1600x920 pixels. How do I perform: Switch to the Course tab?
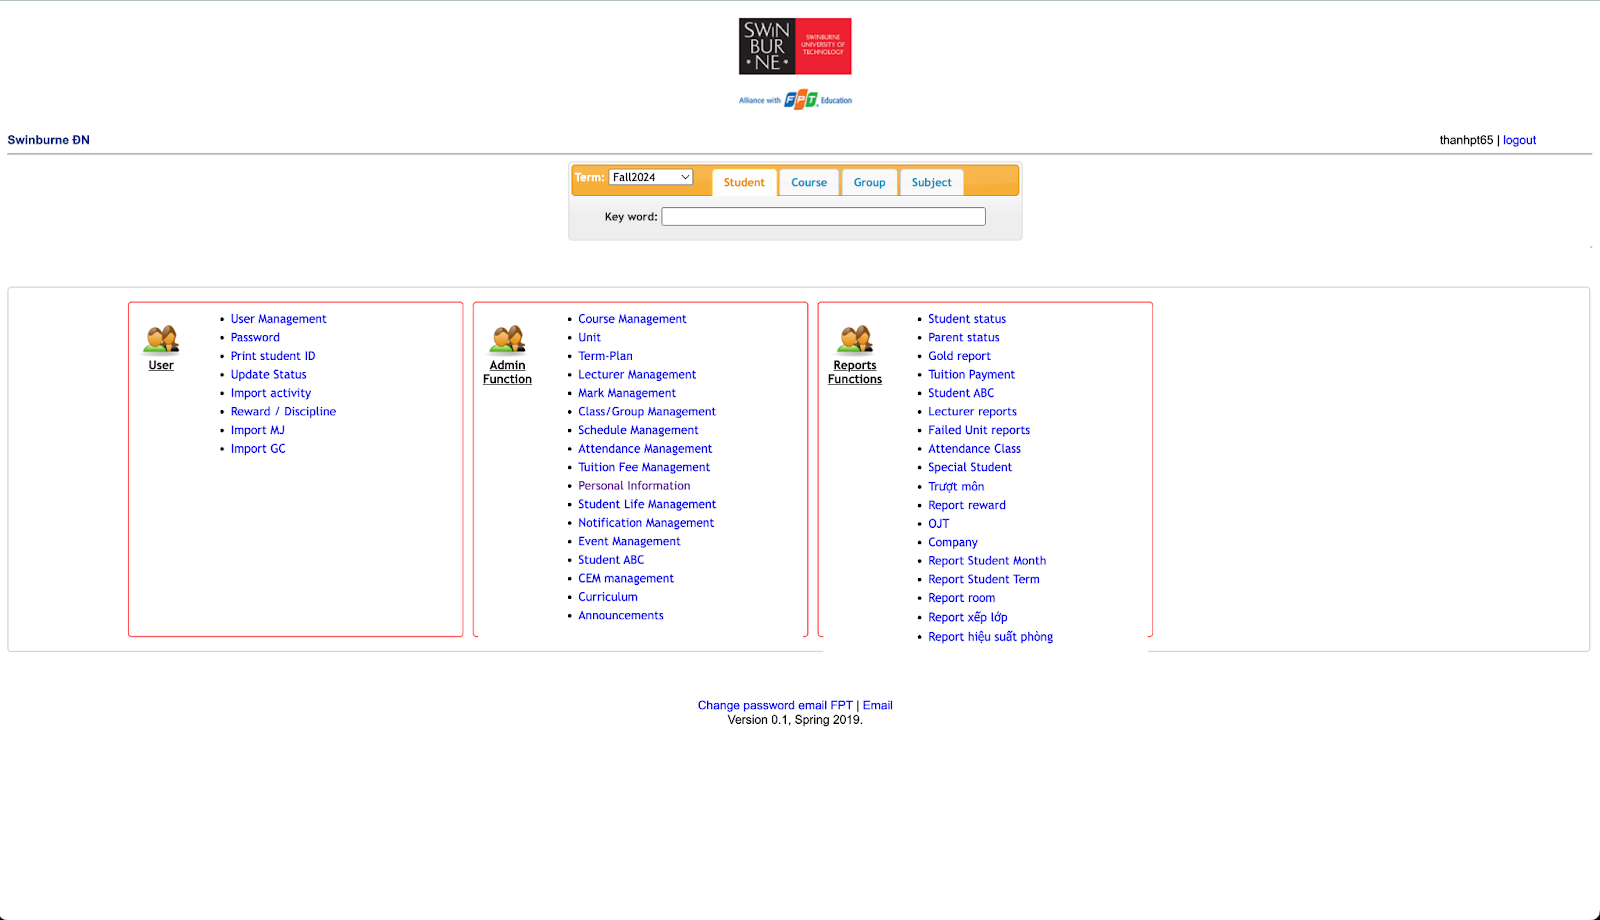point(809,182)
